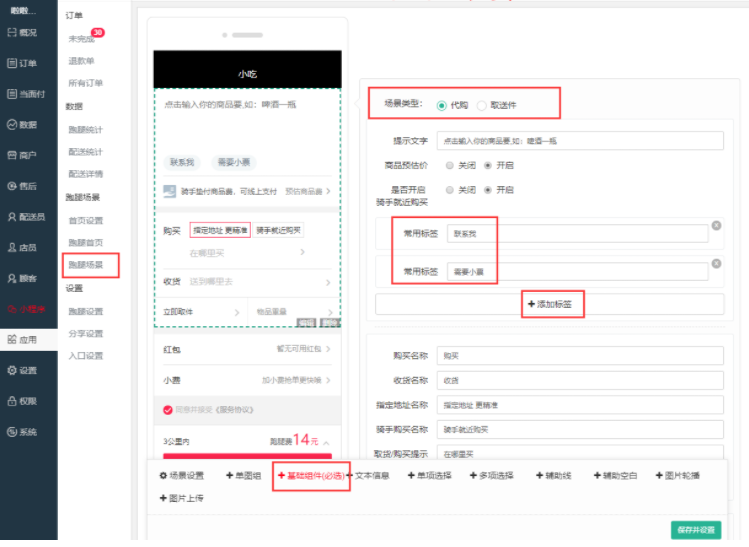Select 代购 scene type radio

pos(442,106)
